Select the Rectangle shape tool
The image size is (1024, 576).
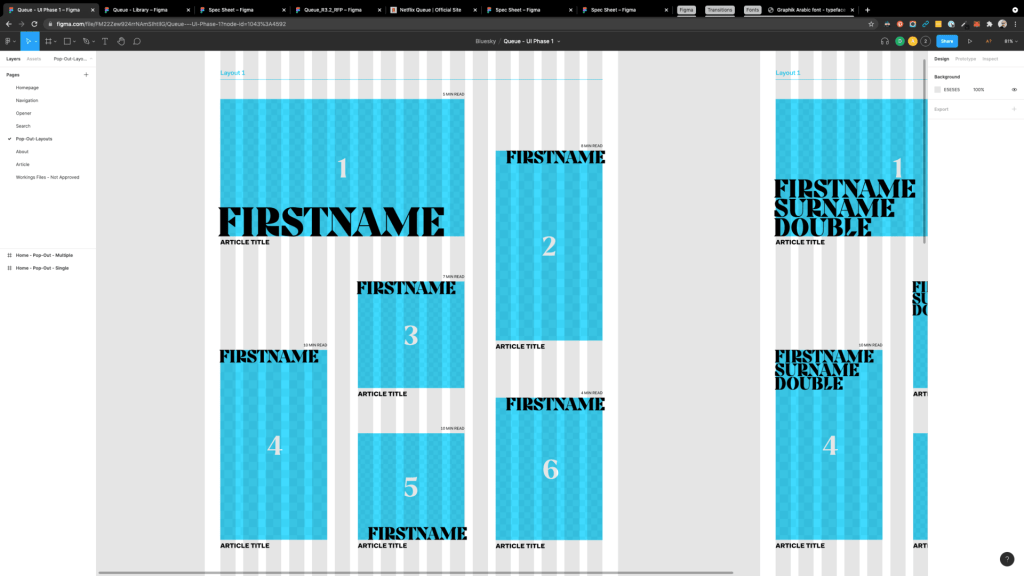[x=67, y=41]
